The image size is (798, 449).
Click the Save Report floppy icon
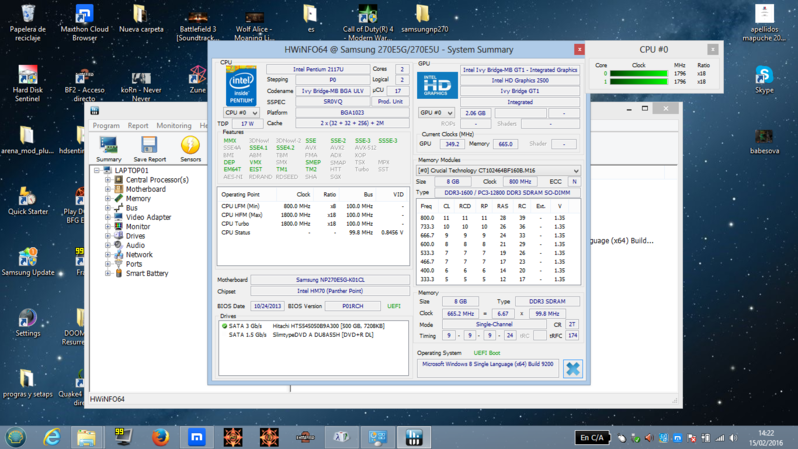point(149,146)
